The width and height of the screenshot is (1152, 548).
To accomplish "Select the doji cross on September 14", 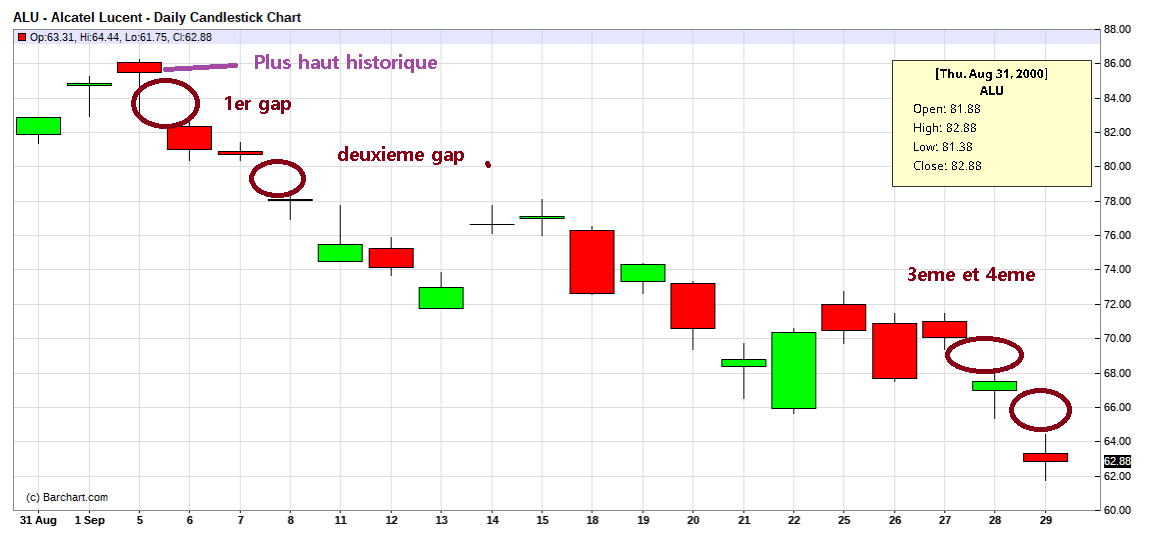I will click(492, 224).
